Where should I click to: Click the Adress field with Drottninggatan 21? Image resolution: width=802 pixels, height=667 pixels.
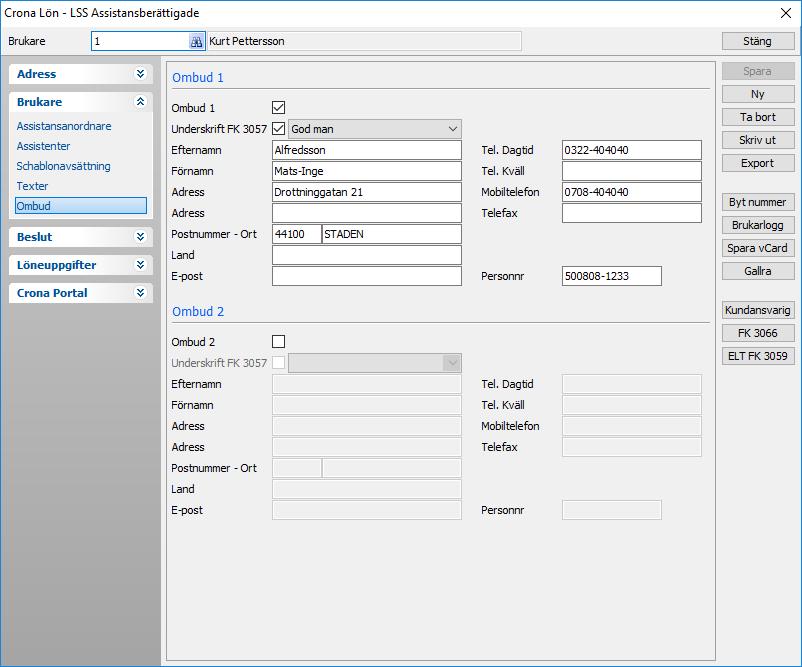click(x=367, y=192)
